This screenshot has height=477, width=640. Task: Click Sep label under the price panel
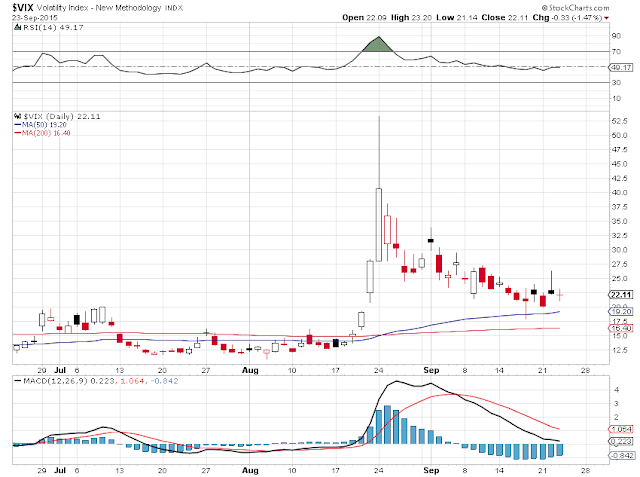[431, 370]
